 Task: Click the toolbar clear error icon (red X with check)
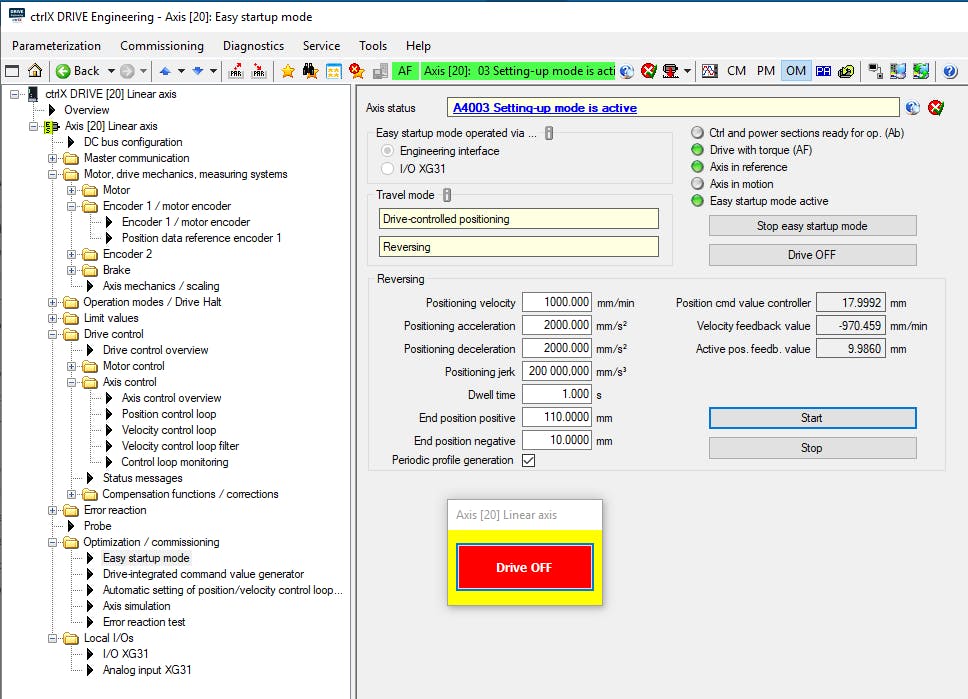click(x=648, y=71)
